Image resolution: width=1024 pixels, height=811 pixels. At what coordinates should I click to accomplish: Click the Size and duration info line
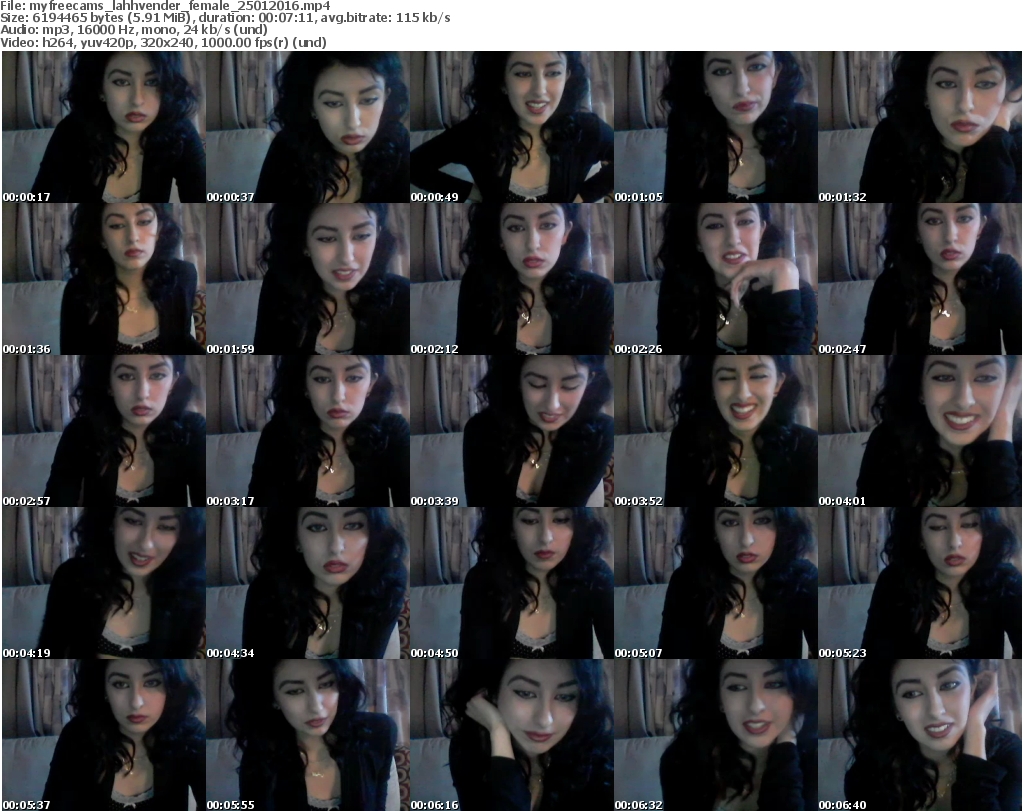(x=225, y=18)
